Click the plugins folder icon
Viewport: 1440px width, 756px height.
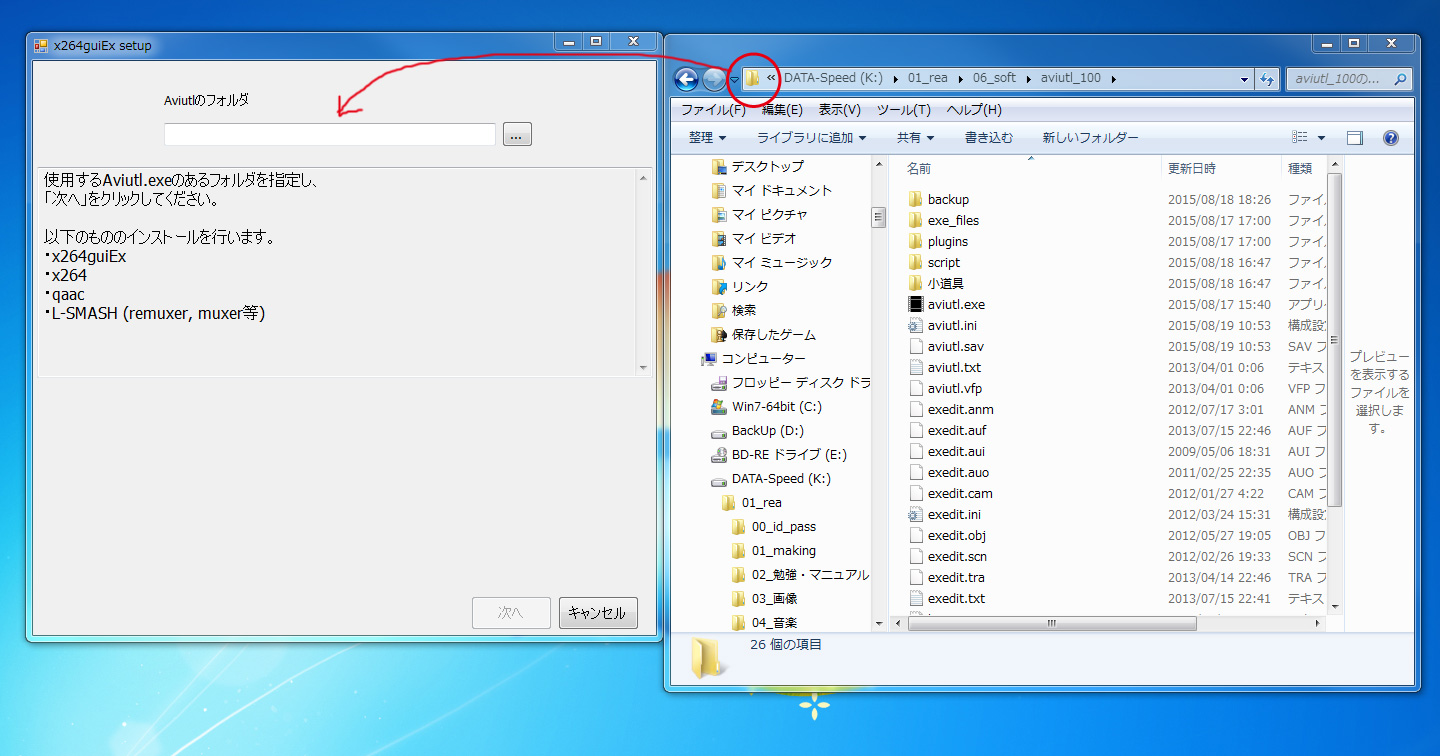[916, 241]
